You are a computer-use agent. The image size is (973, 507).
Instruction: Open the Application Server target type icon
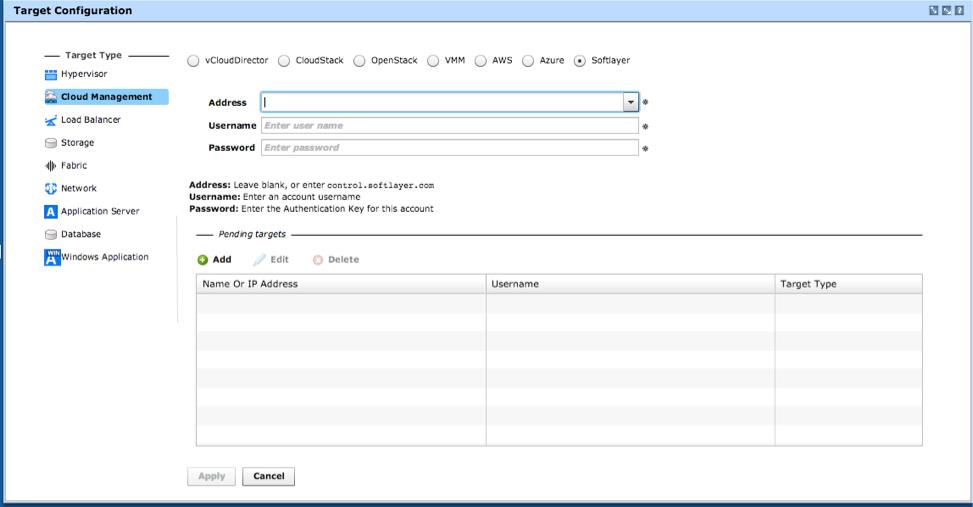(51, 212)
